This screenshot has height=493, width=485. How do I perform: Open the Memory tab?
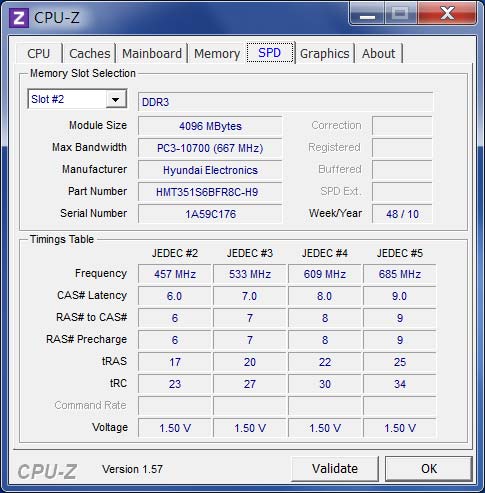tap(217, 53)
